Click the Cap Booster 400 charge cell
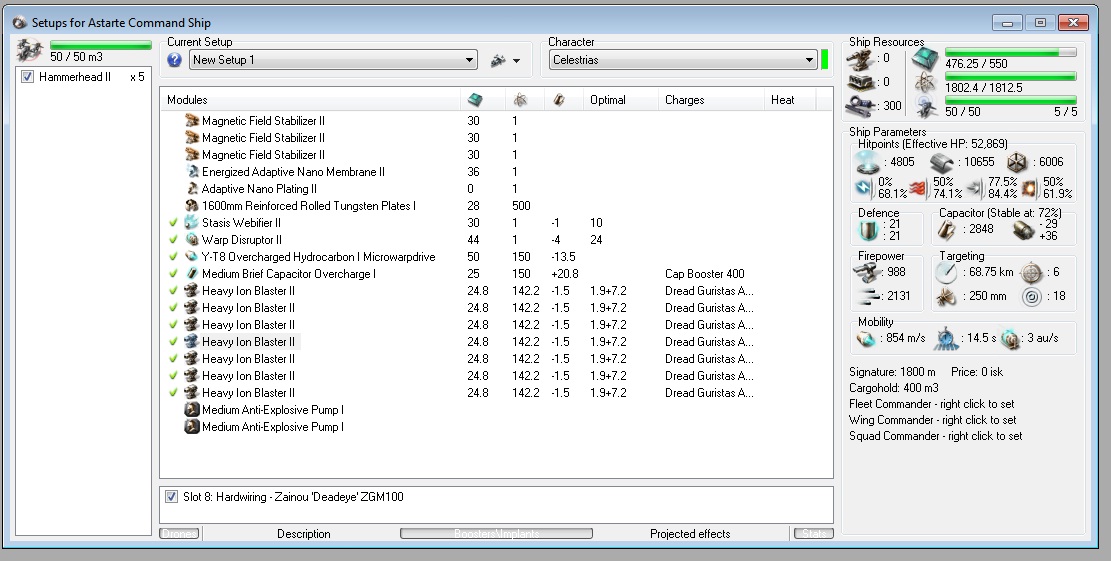 704,273
